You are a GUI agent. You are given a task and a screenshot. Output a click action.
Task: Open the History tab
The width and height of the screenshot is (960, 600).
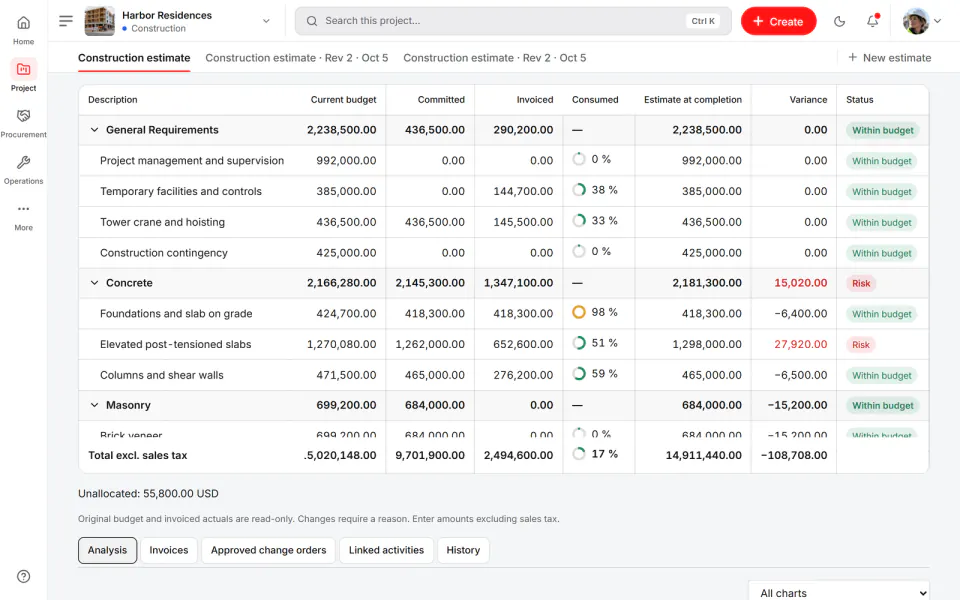pyautogui.click(x=463, y=550)
